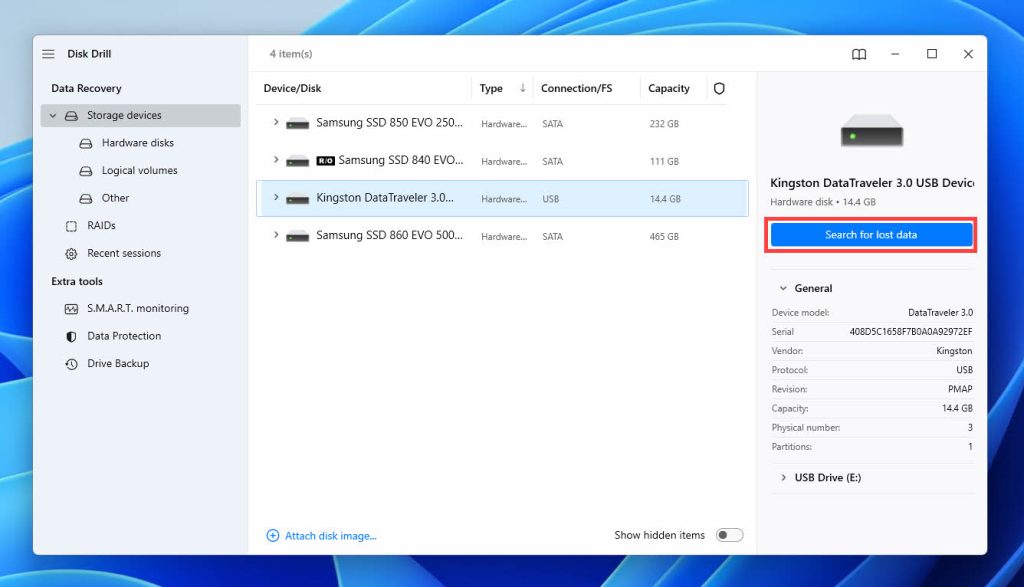The width and height of the screenshot is (1024, 587).
Task: Open the help book icon in title bar
Action: click(x=859, y=54)
